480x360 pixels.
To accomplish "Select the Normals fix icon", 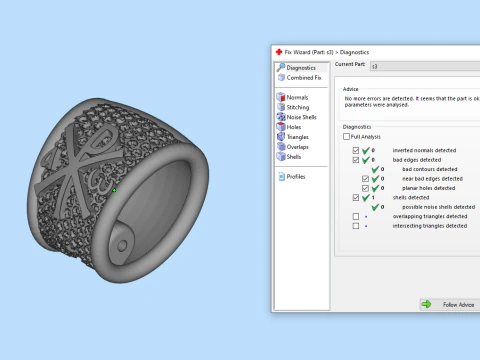I will (281, 97).
